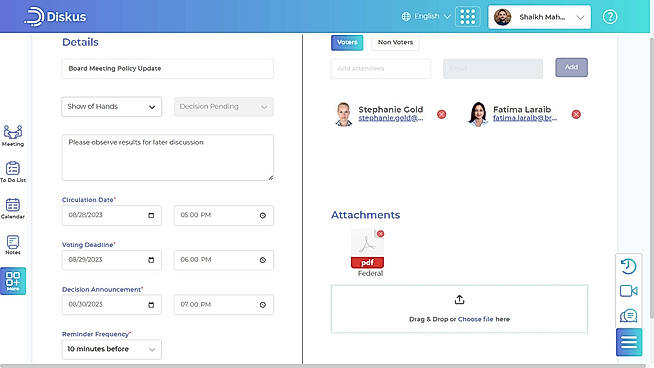654x368 pixels.
Task: Open the Meeting section in sidebar
Action: (x=13, y=136)
